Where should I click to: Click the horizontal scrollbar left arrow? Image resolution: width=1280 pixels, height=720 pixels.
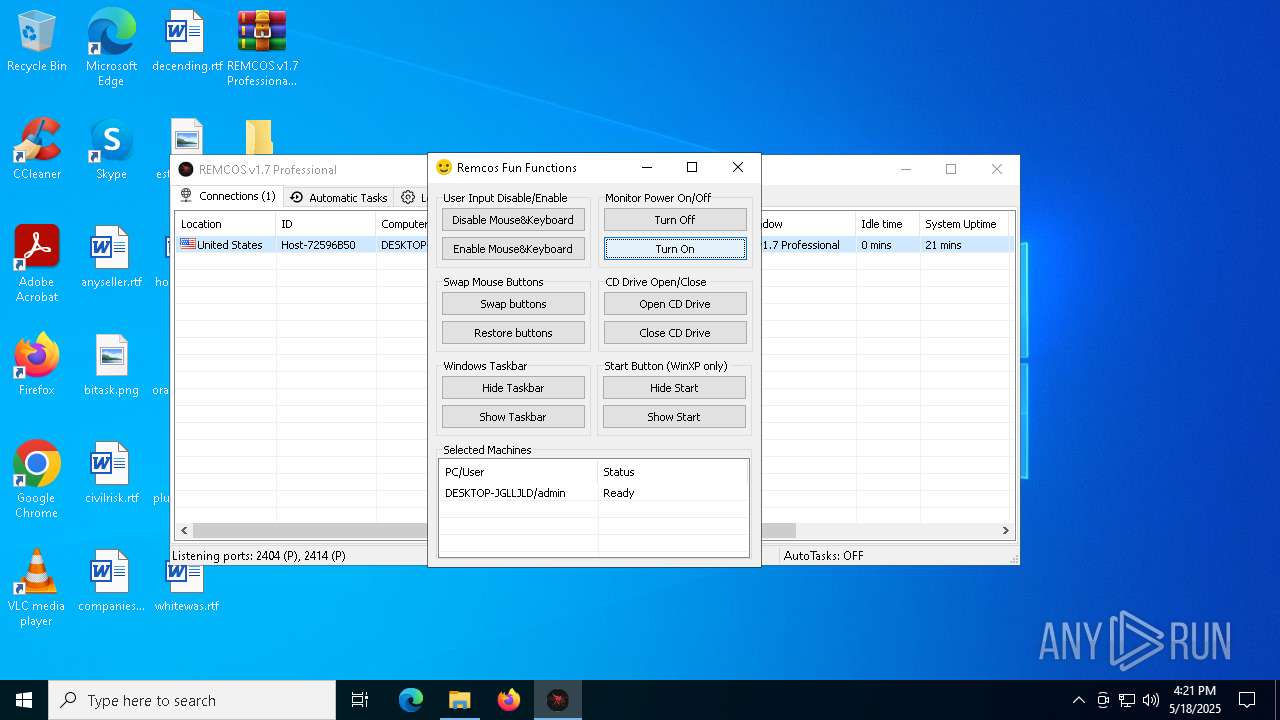point(184,531)
